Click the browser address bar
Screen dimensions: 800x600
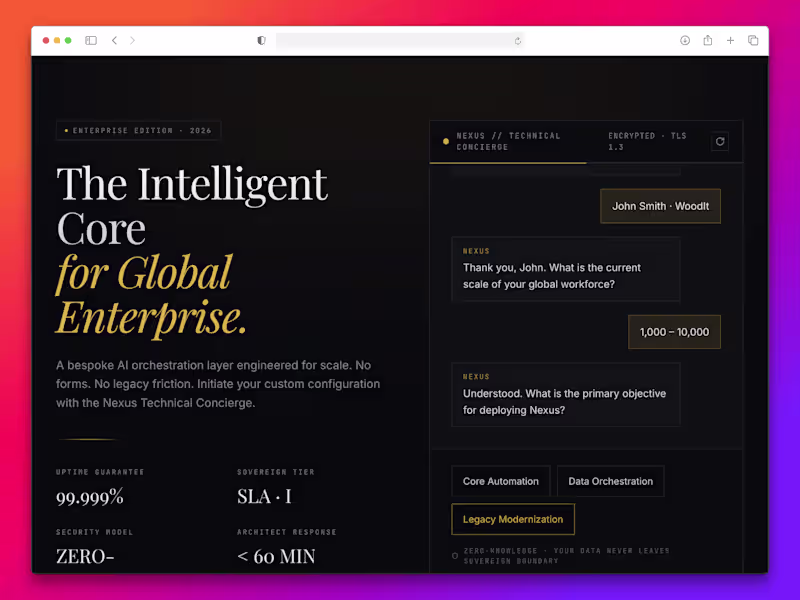(x=400, y=41)
